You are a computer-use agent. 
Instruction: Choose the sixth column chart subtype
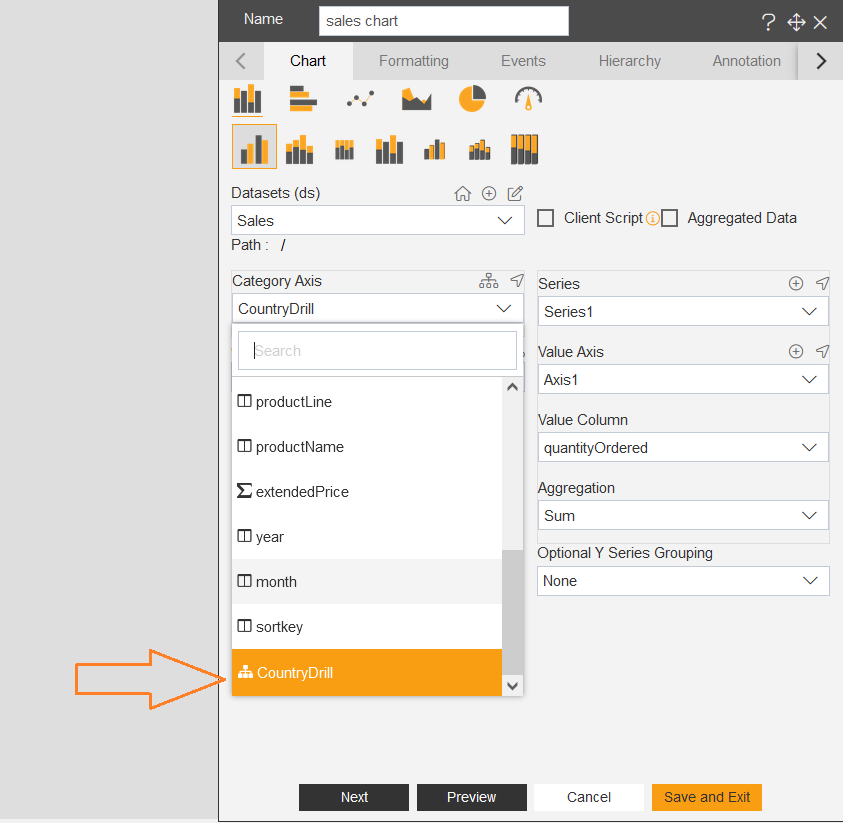(x=480, y=149)
